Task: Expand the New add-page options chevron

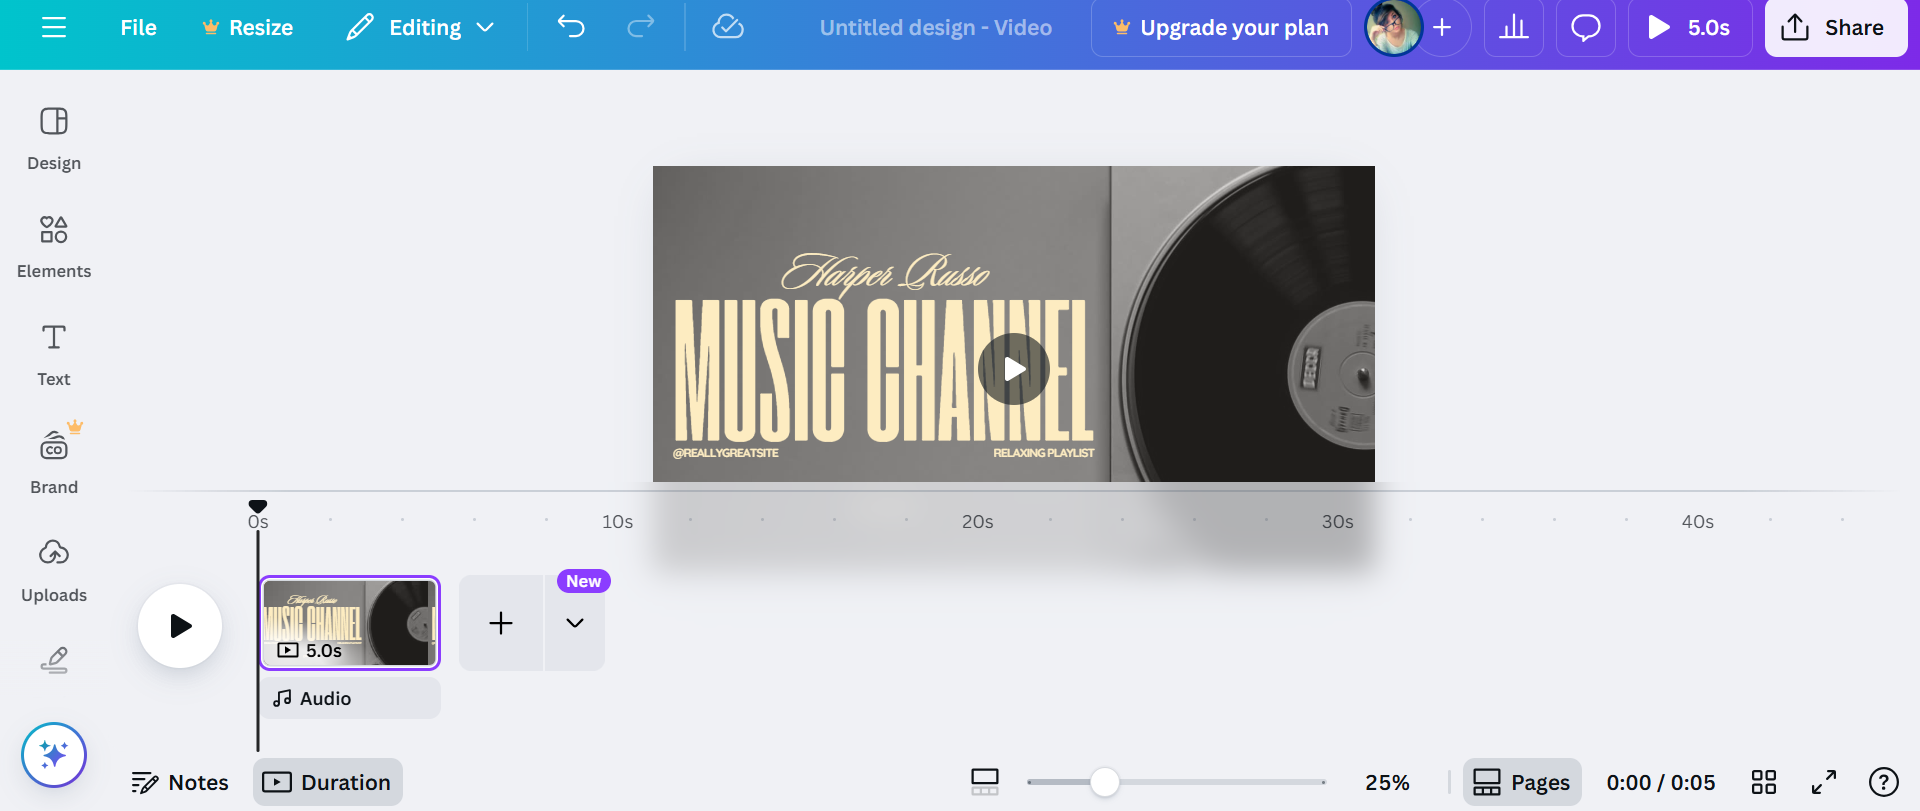Action: (575, 623)
